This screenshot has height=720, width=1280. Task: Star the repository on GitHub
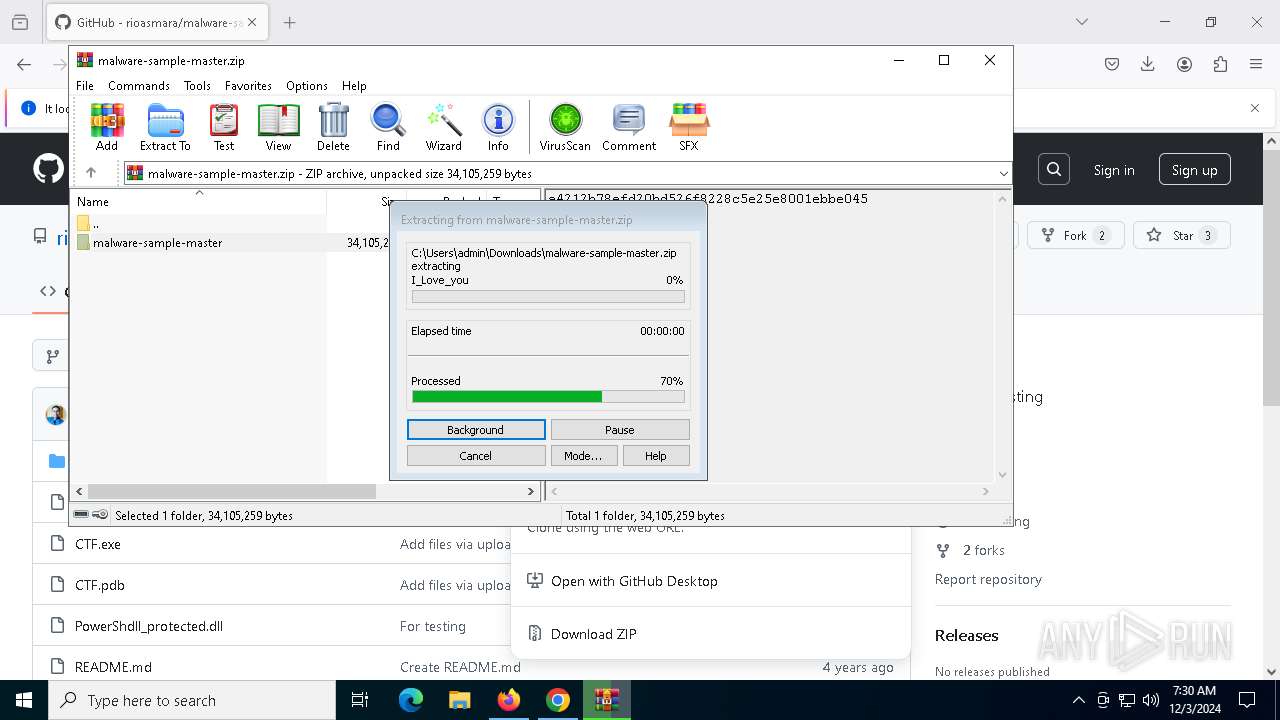click(1181, 236)
